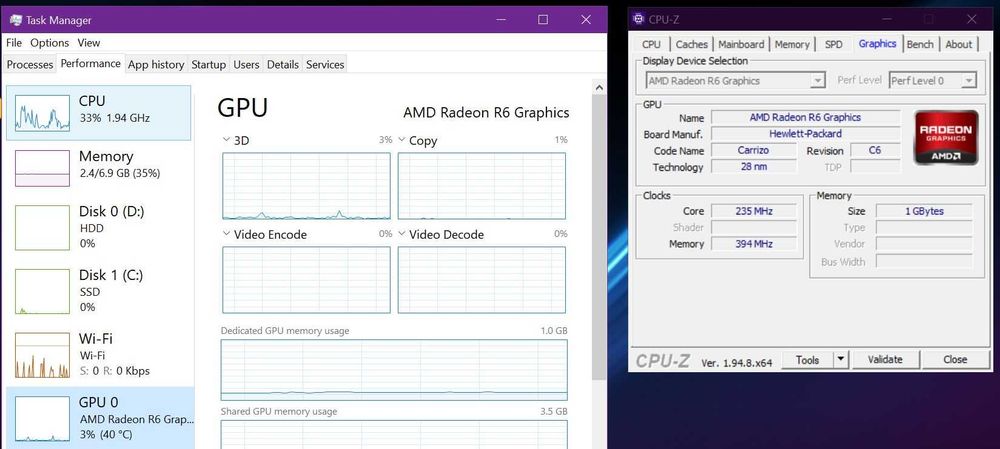
Task: Click the Task Manager title bar icon
Action: [x=16, y=20]
